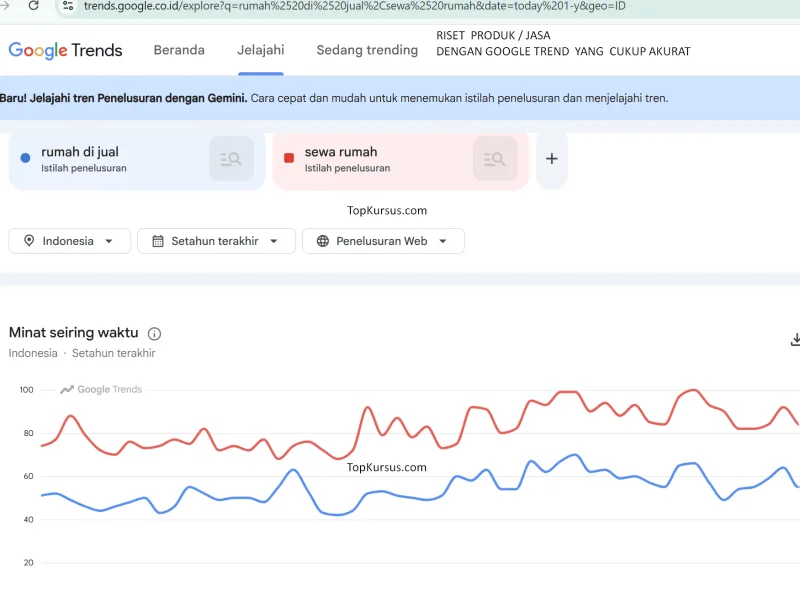Open the Setahun terakhir time range dropdown

click(216, 241)
